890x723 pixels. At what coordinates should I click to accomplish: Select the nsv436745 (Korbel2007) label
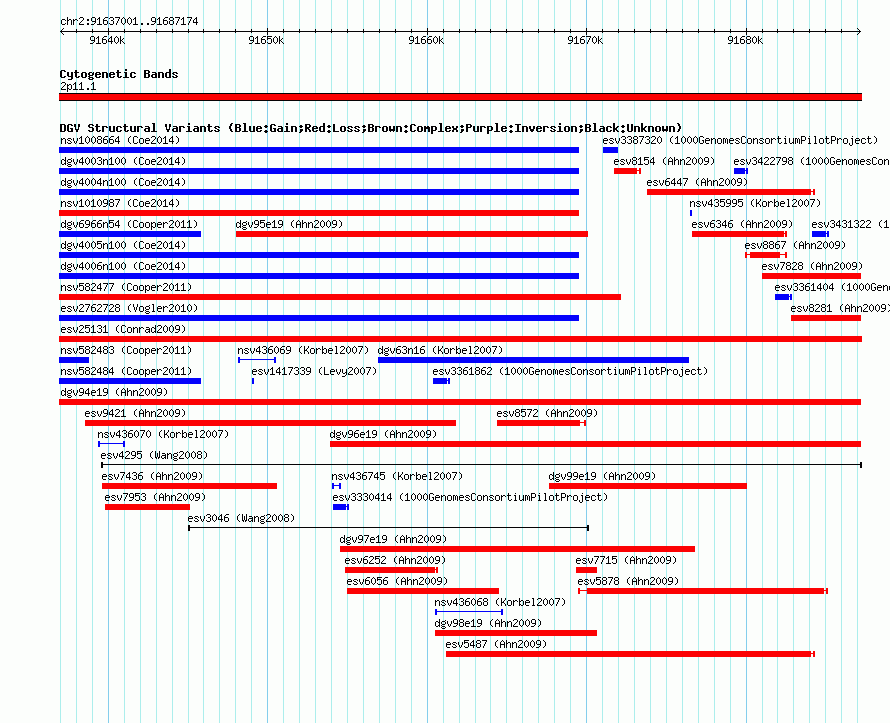pos(397,476)
